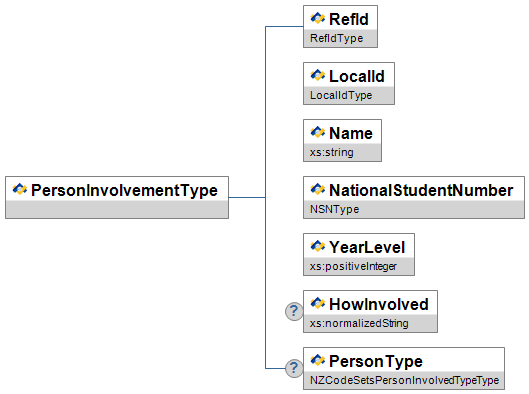Click the xs:positiveInteger type label

(x=353, y=266)
